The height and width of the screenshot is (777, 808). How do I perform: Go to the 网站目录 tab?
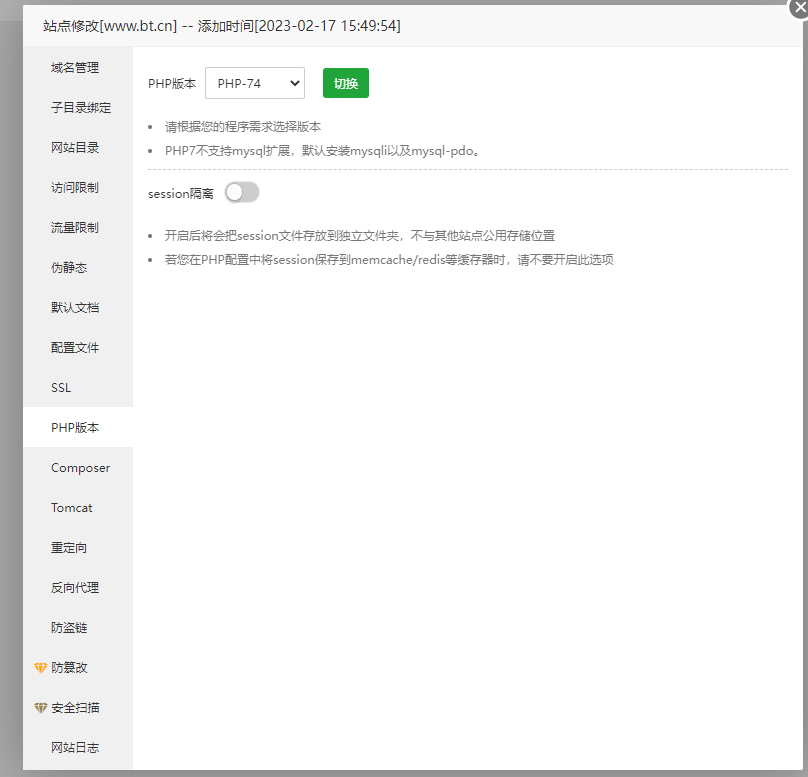click(x=75, y=148)
